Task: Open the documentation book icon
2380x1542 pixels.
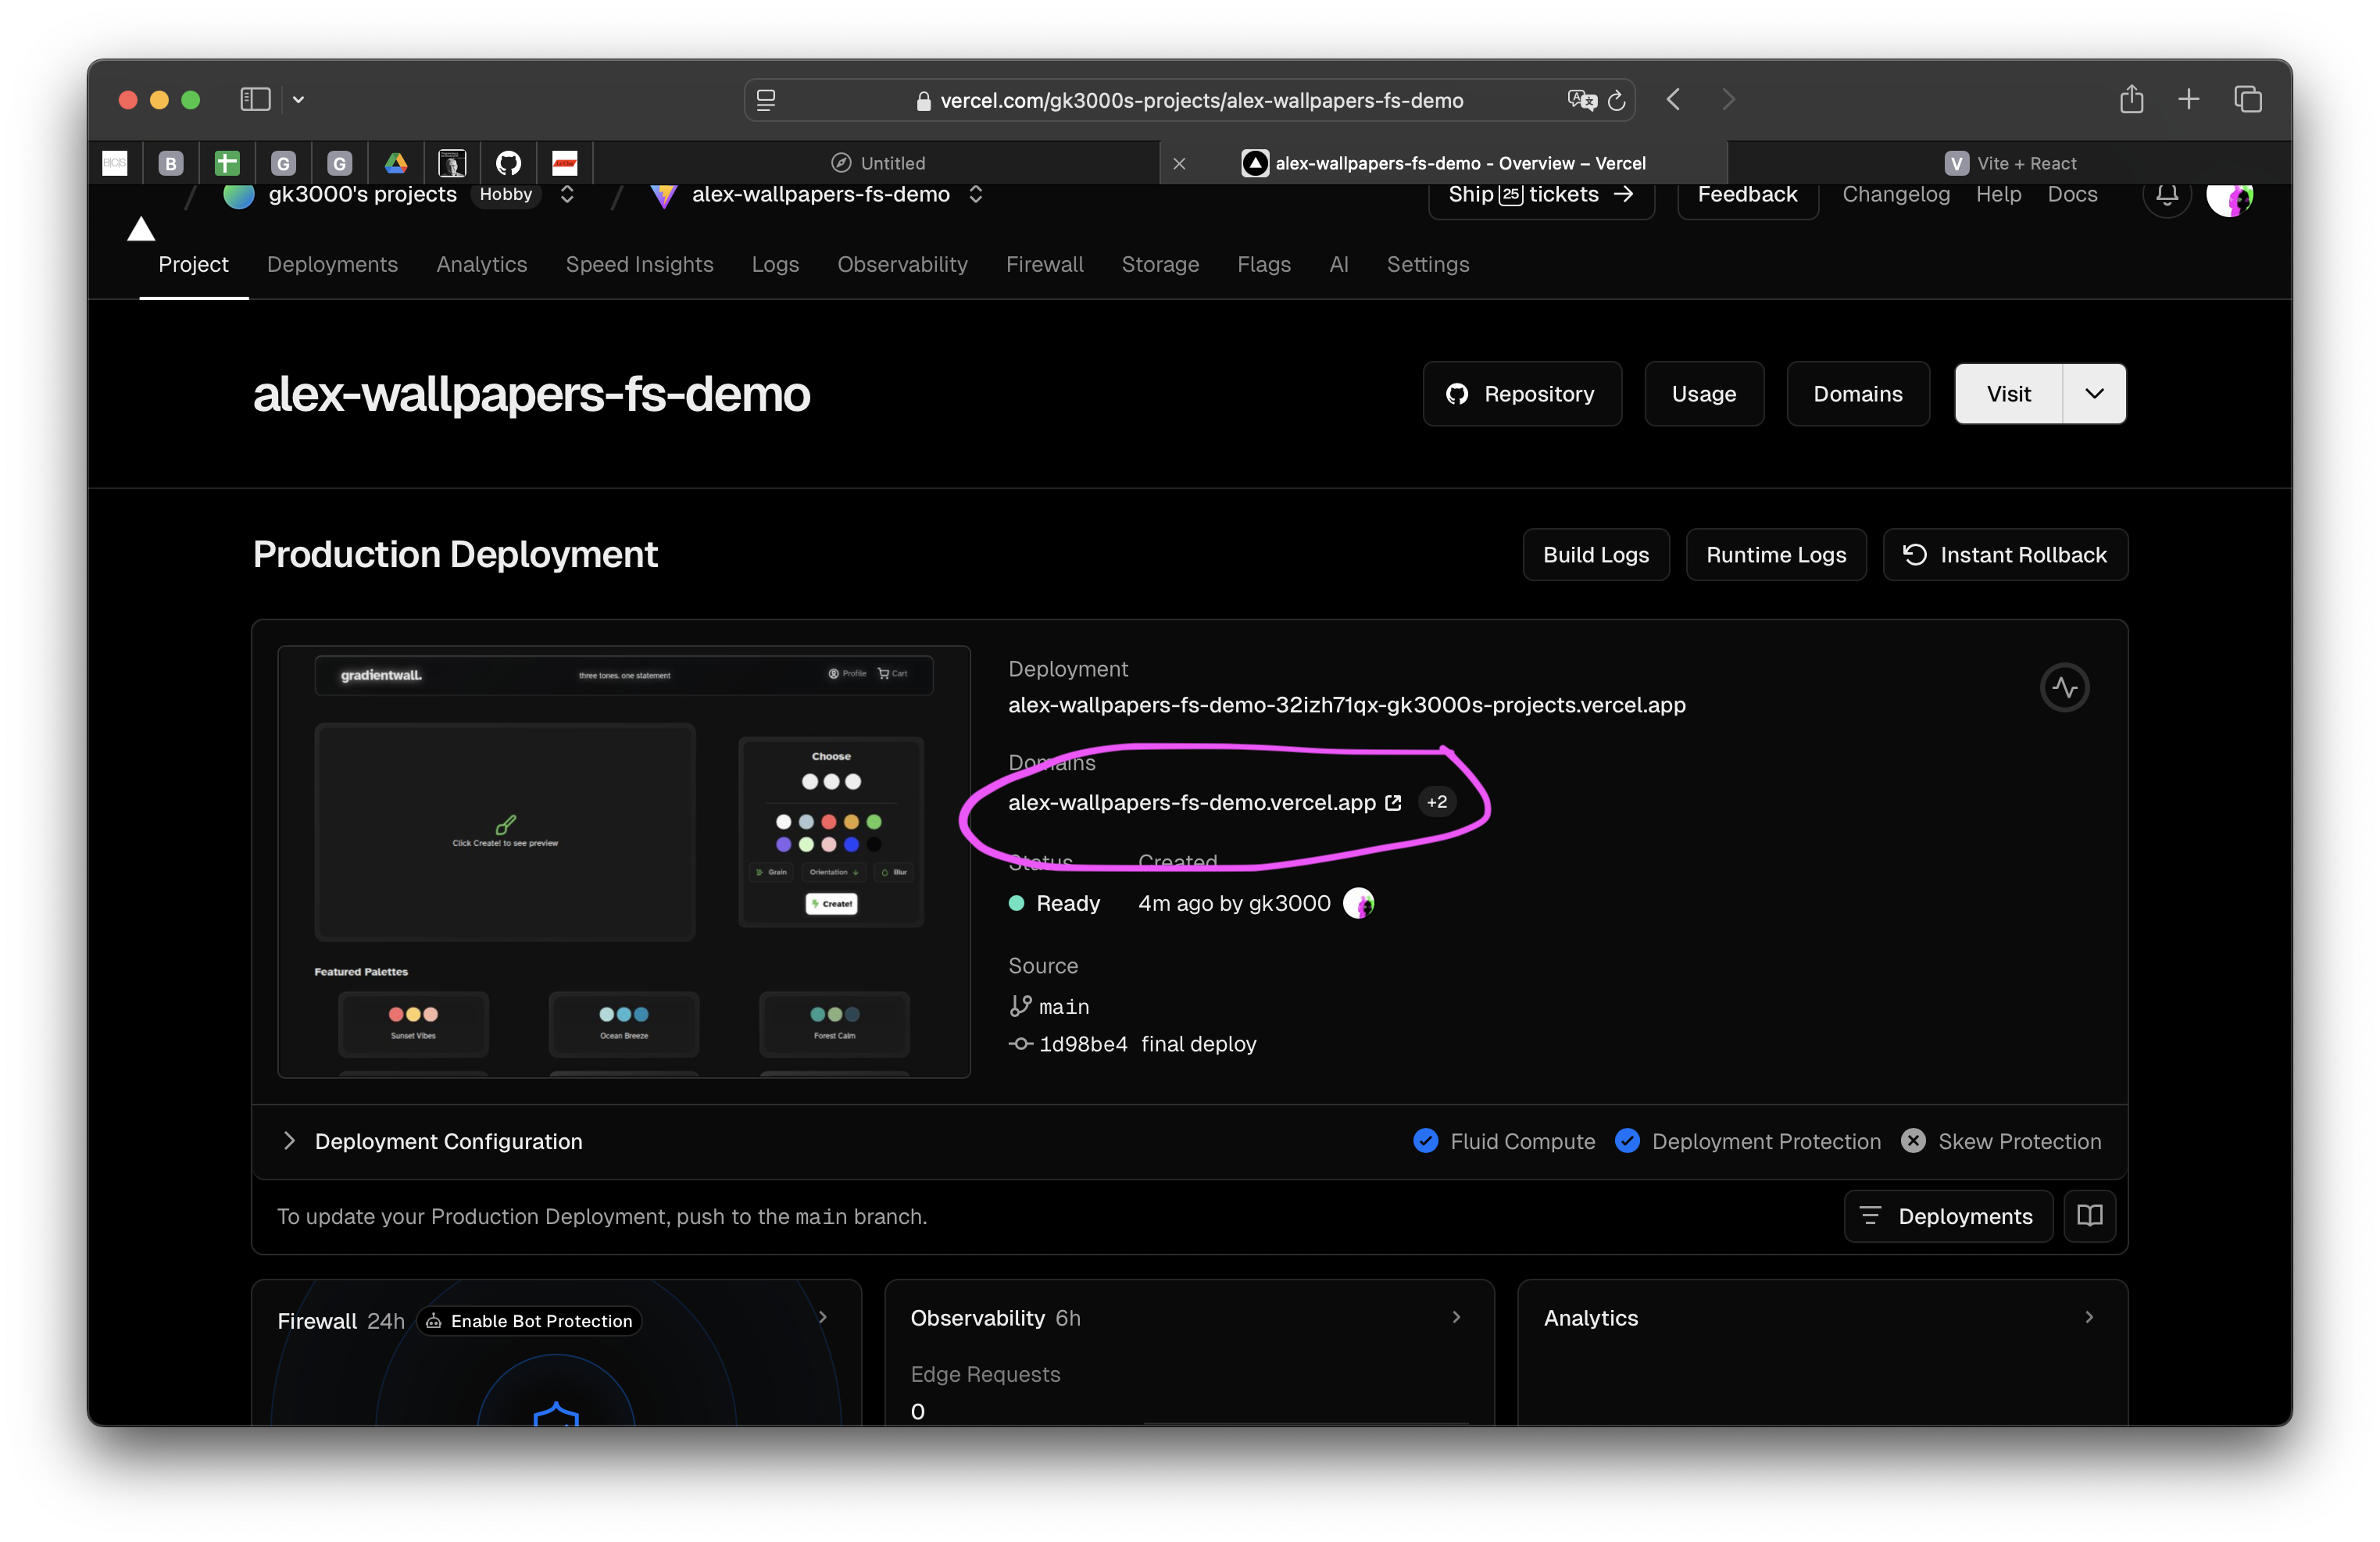Action: tap(2089, 1216)
